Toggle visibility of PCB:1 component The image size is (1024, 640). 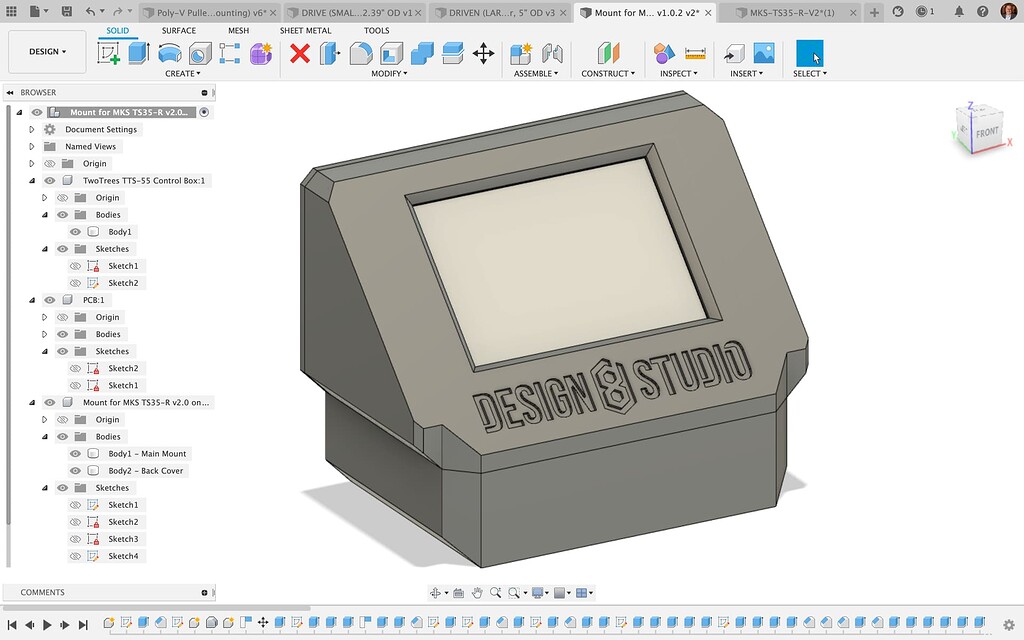50,300
